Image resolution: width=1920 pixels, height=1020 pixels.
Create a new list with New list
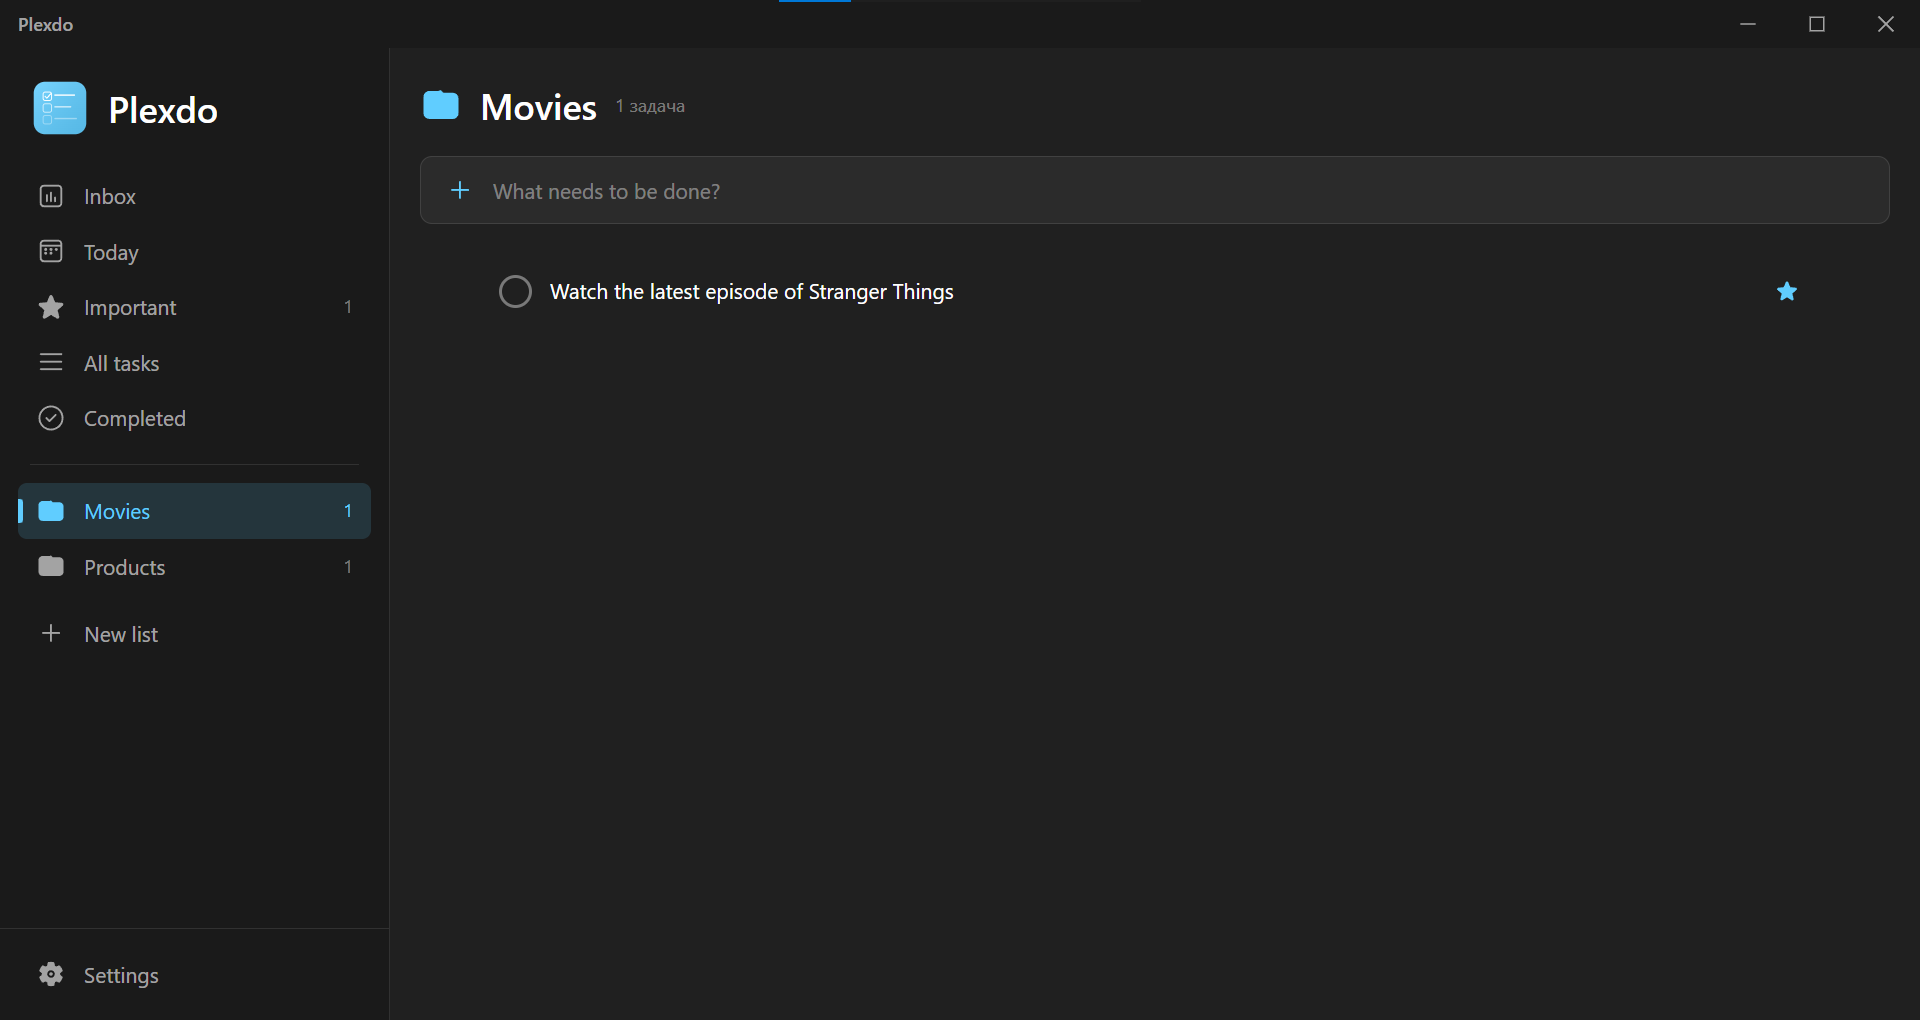pyautogui.click(x=120, y=633)
